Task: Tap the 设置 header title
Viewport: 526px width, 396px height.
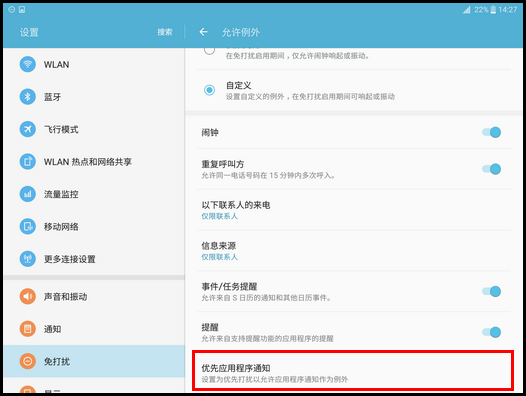Action: [29, 32]
